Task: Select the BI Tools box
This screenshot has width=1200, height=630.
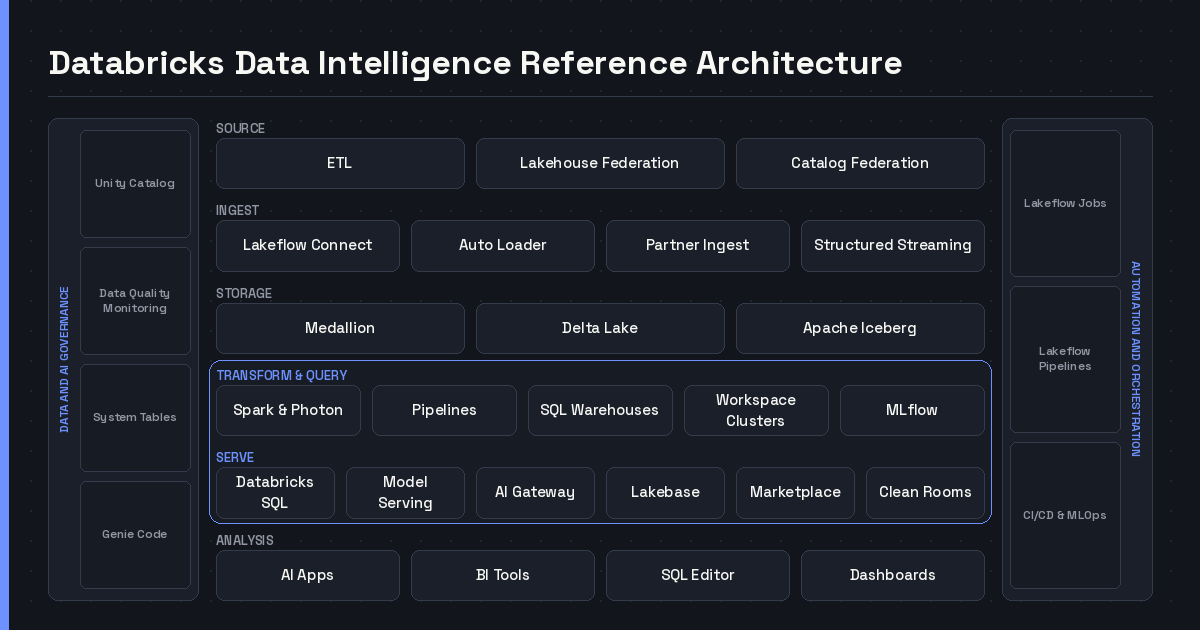Action: click(x=503, y=575)
